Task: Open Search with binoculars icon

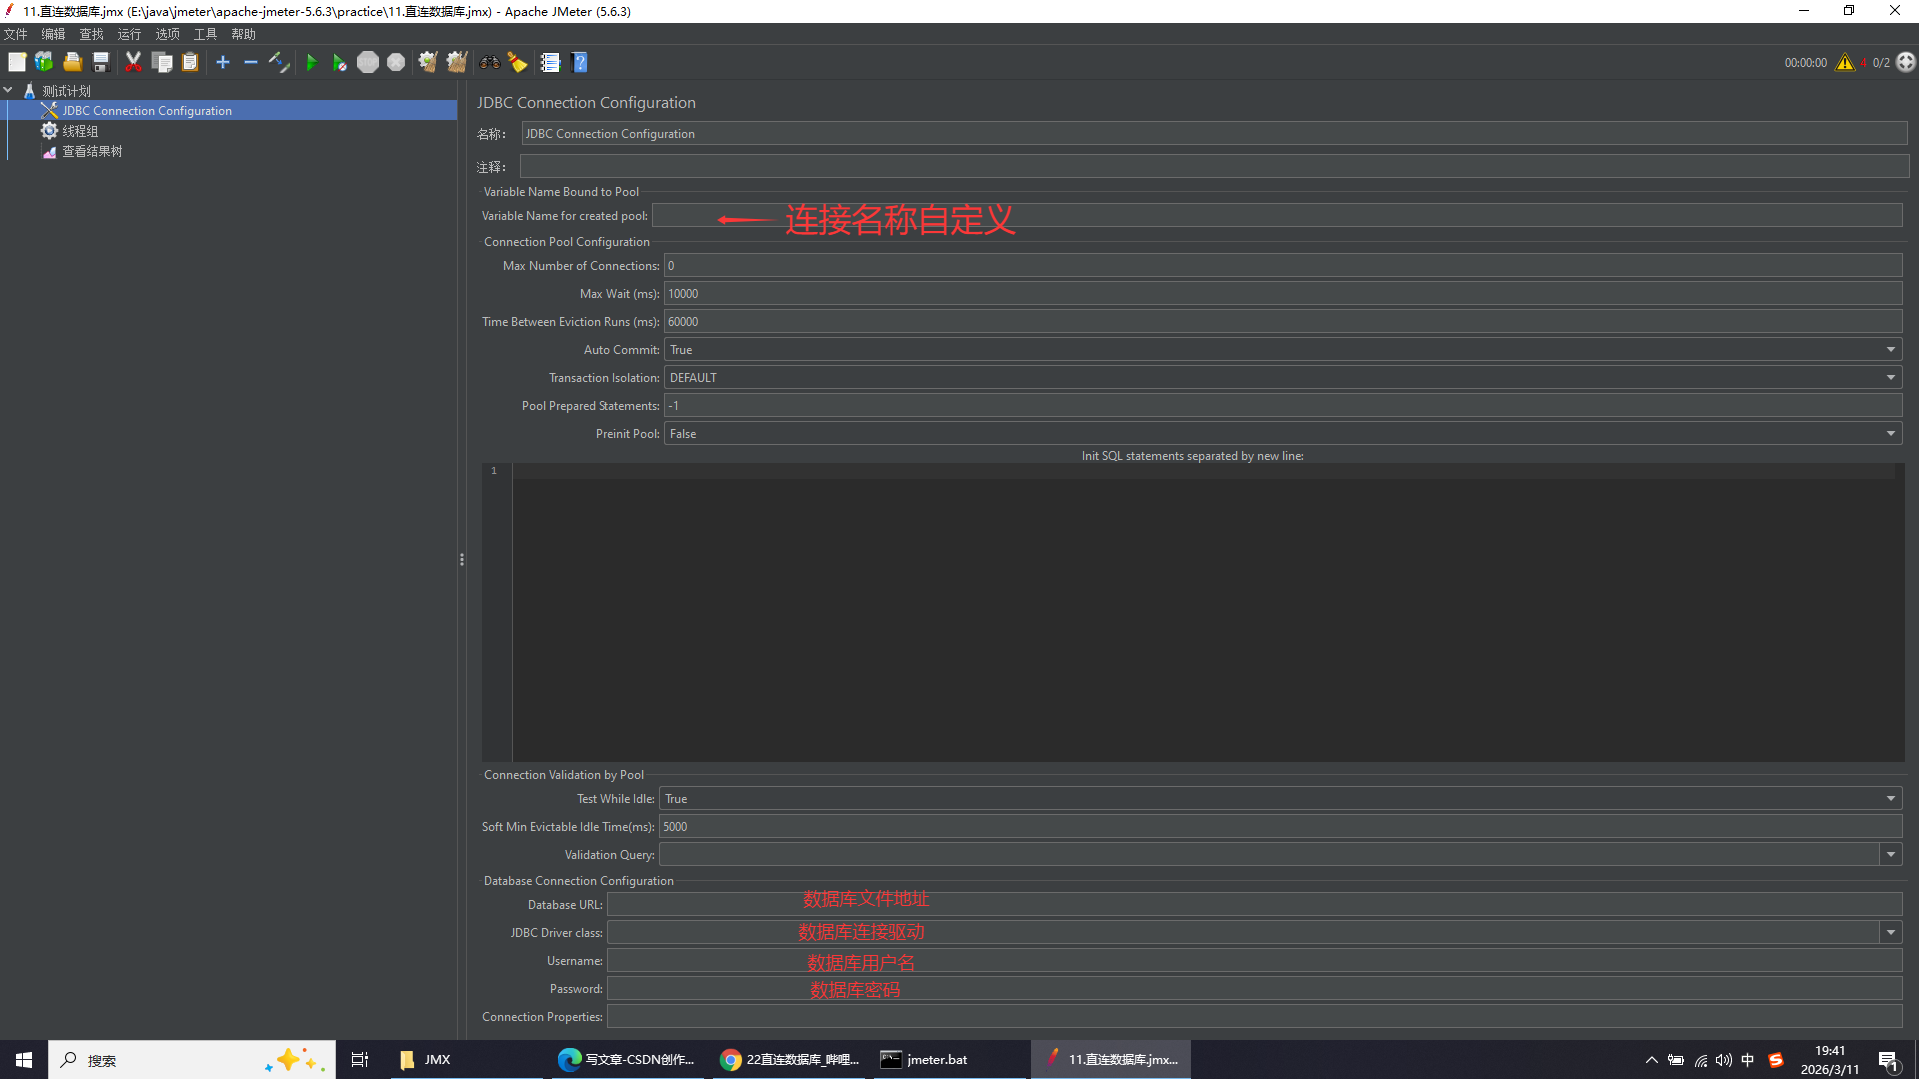Action: [x=489, y=62]
